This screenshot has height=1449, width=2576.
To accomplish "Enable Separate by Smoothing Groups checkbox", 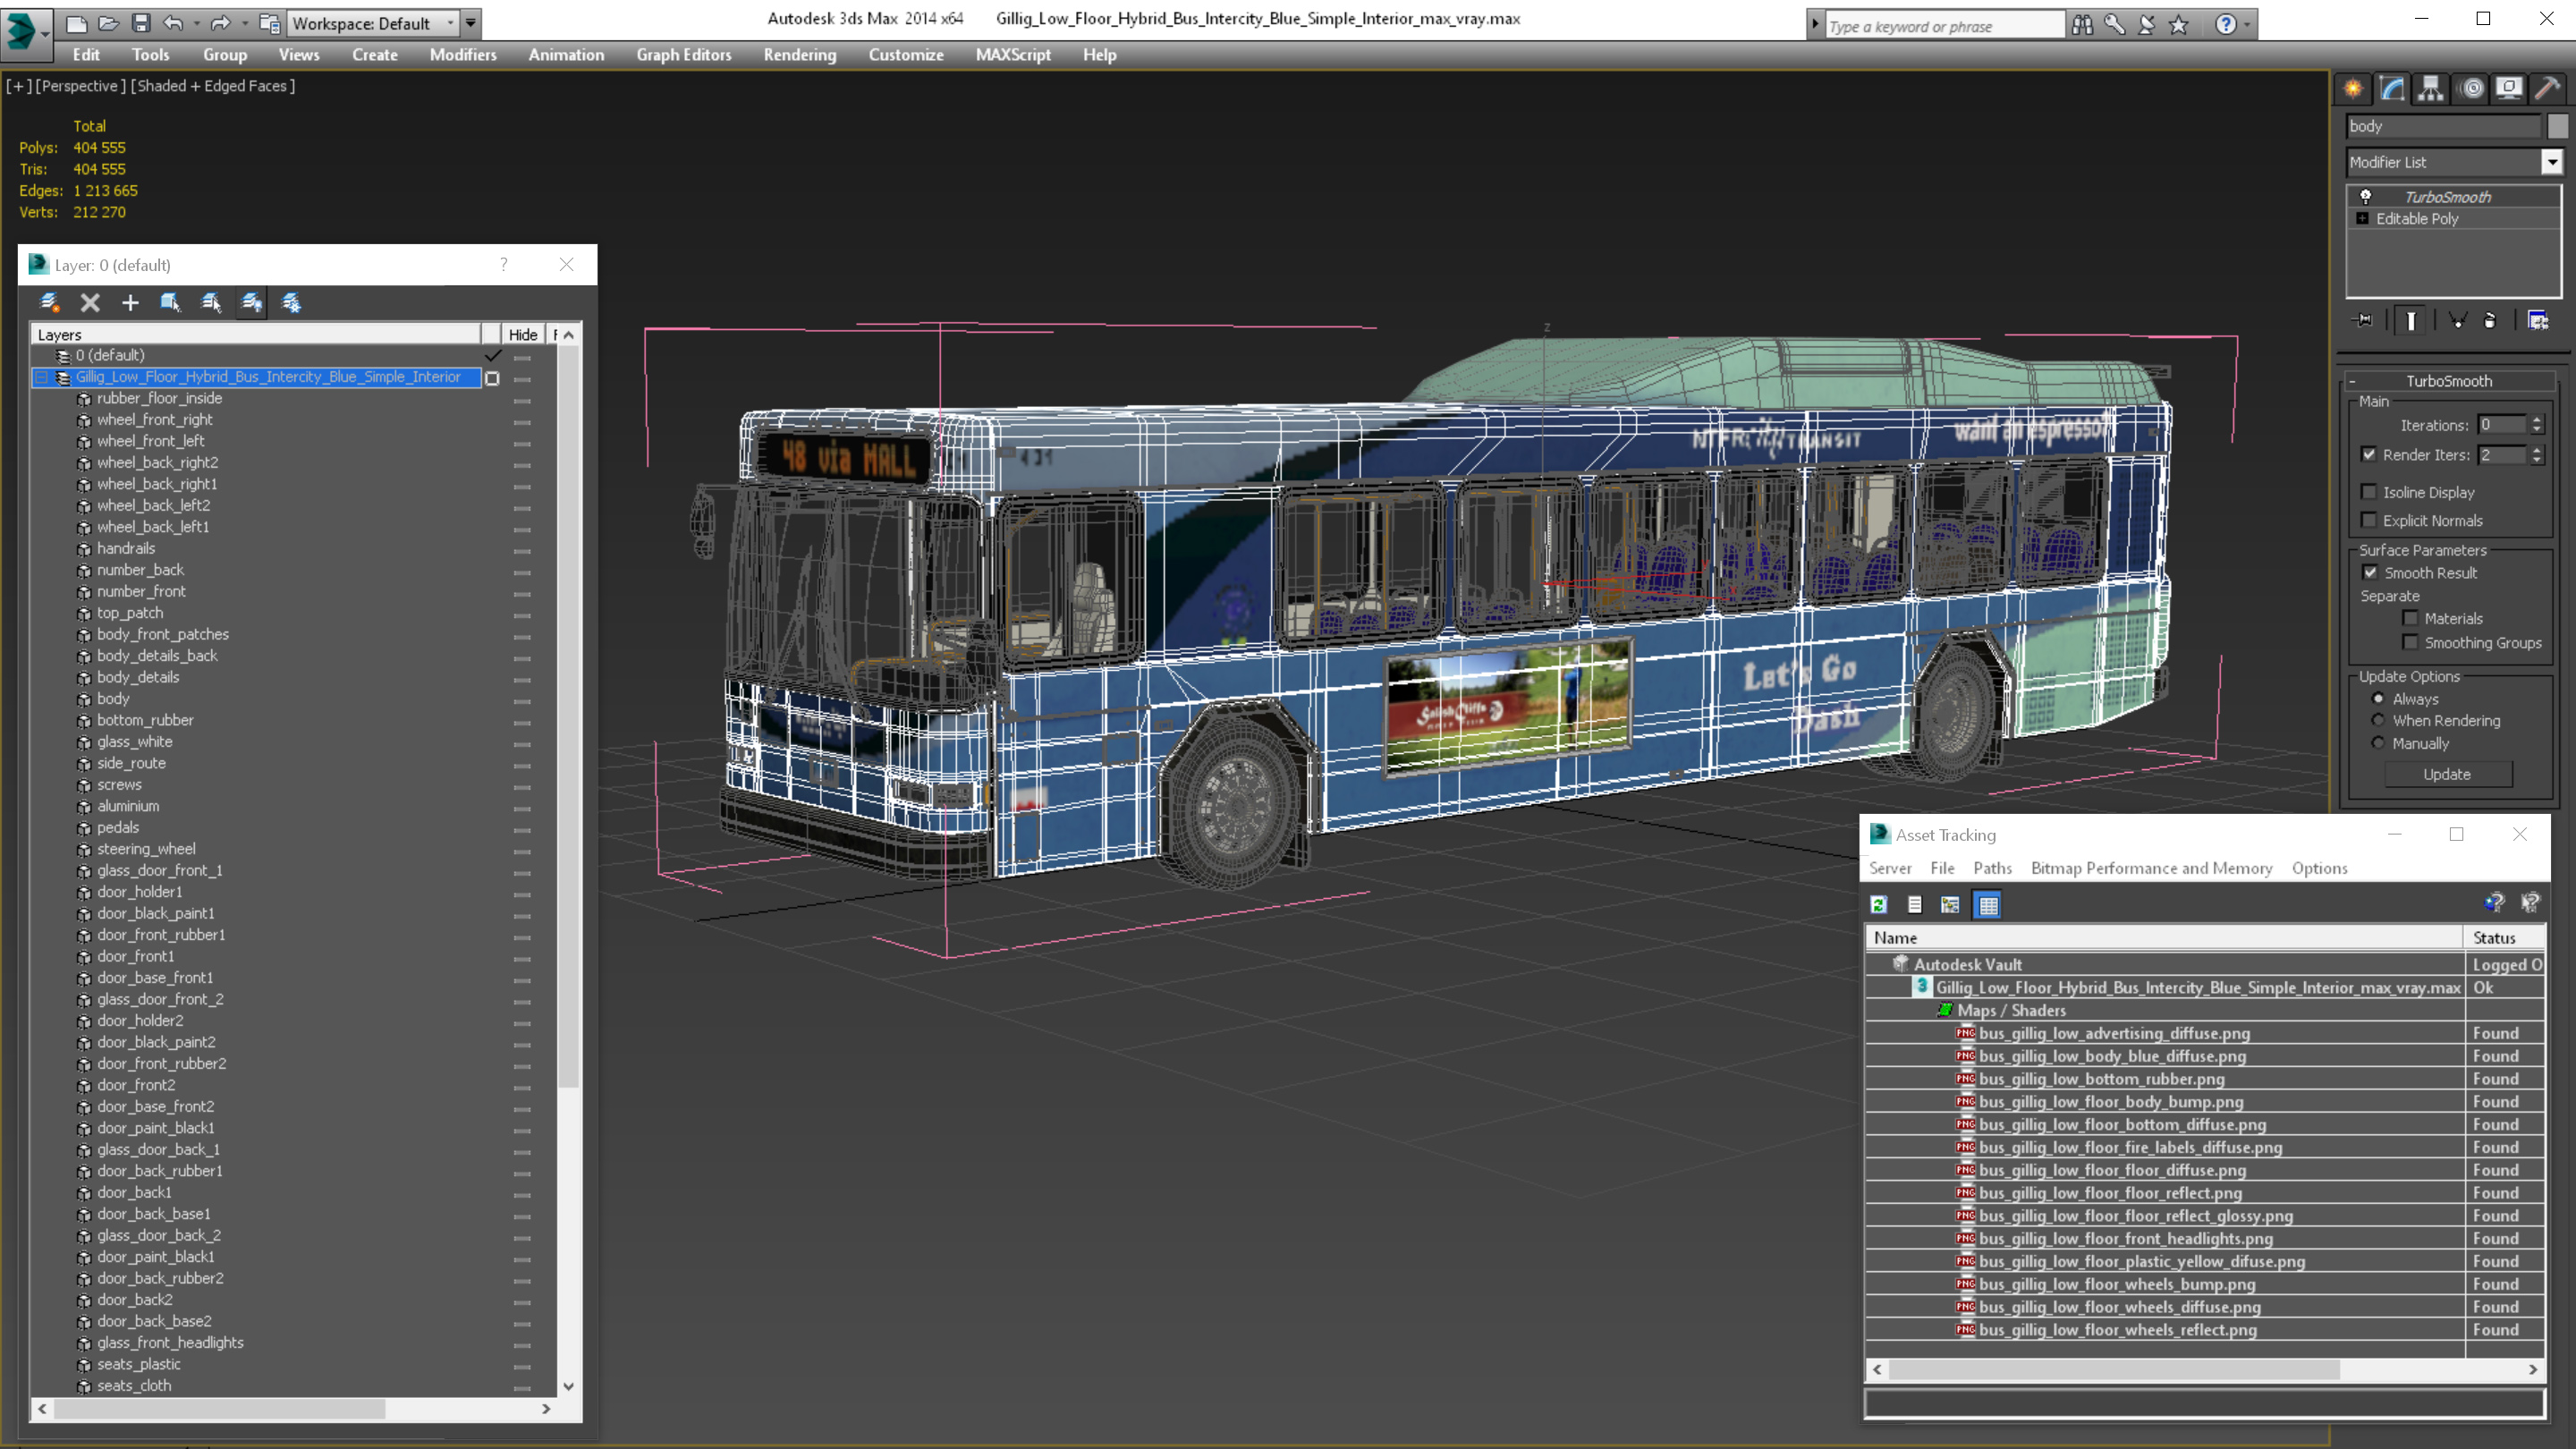I will pos(2410,642).
